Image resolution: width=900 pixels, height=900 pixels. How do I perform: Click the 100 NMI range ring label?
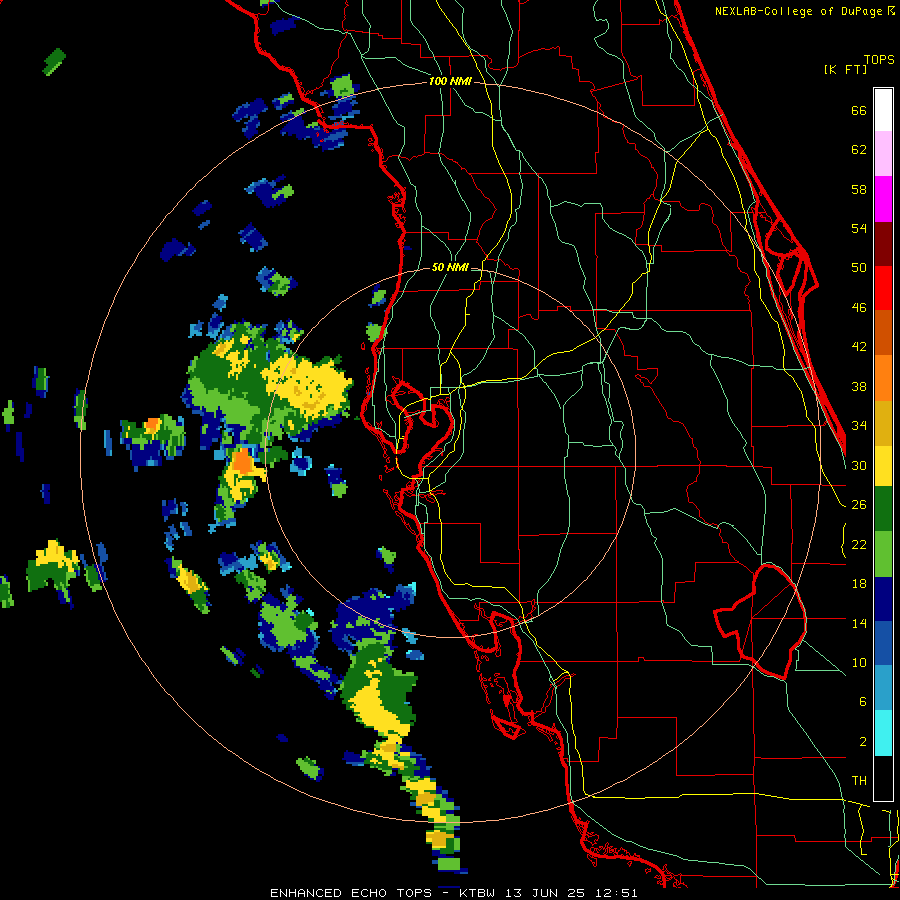tap(450, 82)
